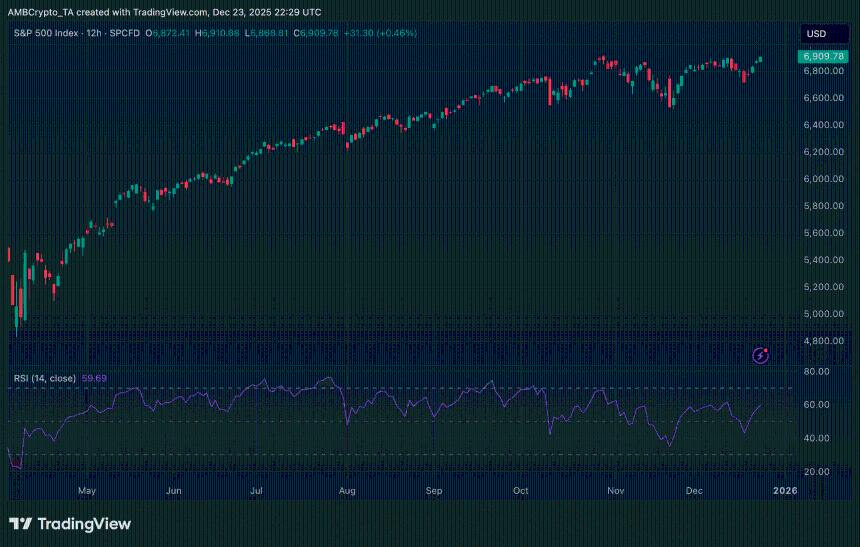Click the Aug label on time axis
The width and height of the screenshot is (860, 547).
[x=347, y=492]
